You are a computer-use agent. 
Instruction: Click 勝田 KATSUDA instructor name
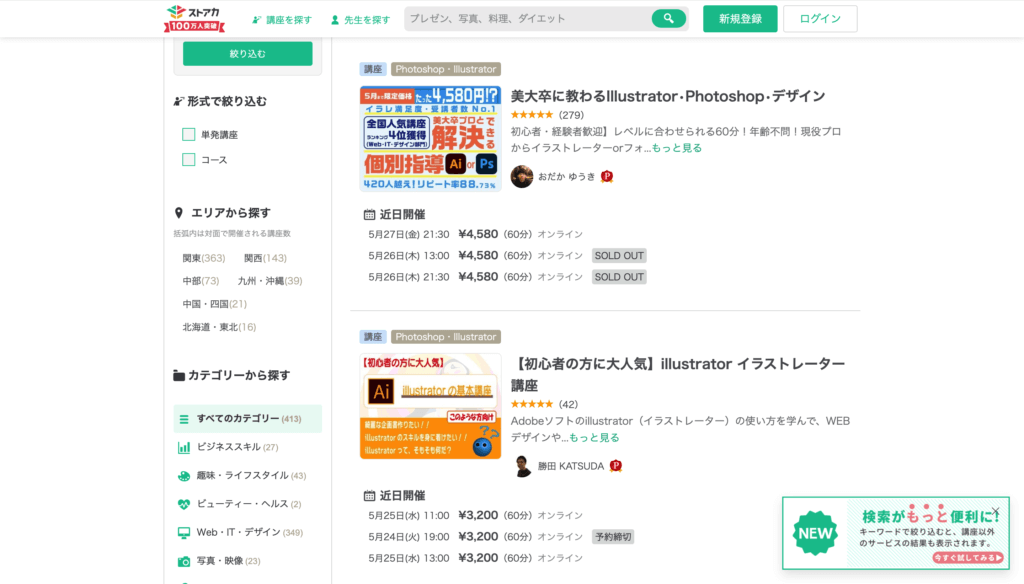coord(571,466)
